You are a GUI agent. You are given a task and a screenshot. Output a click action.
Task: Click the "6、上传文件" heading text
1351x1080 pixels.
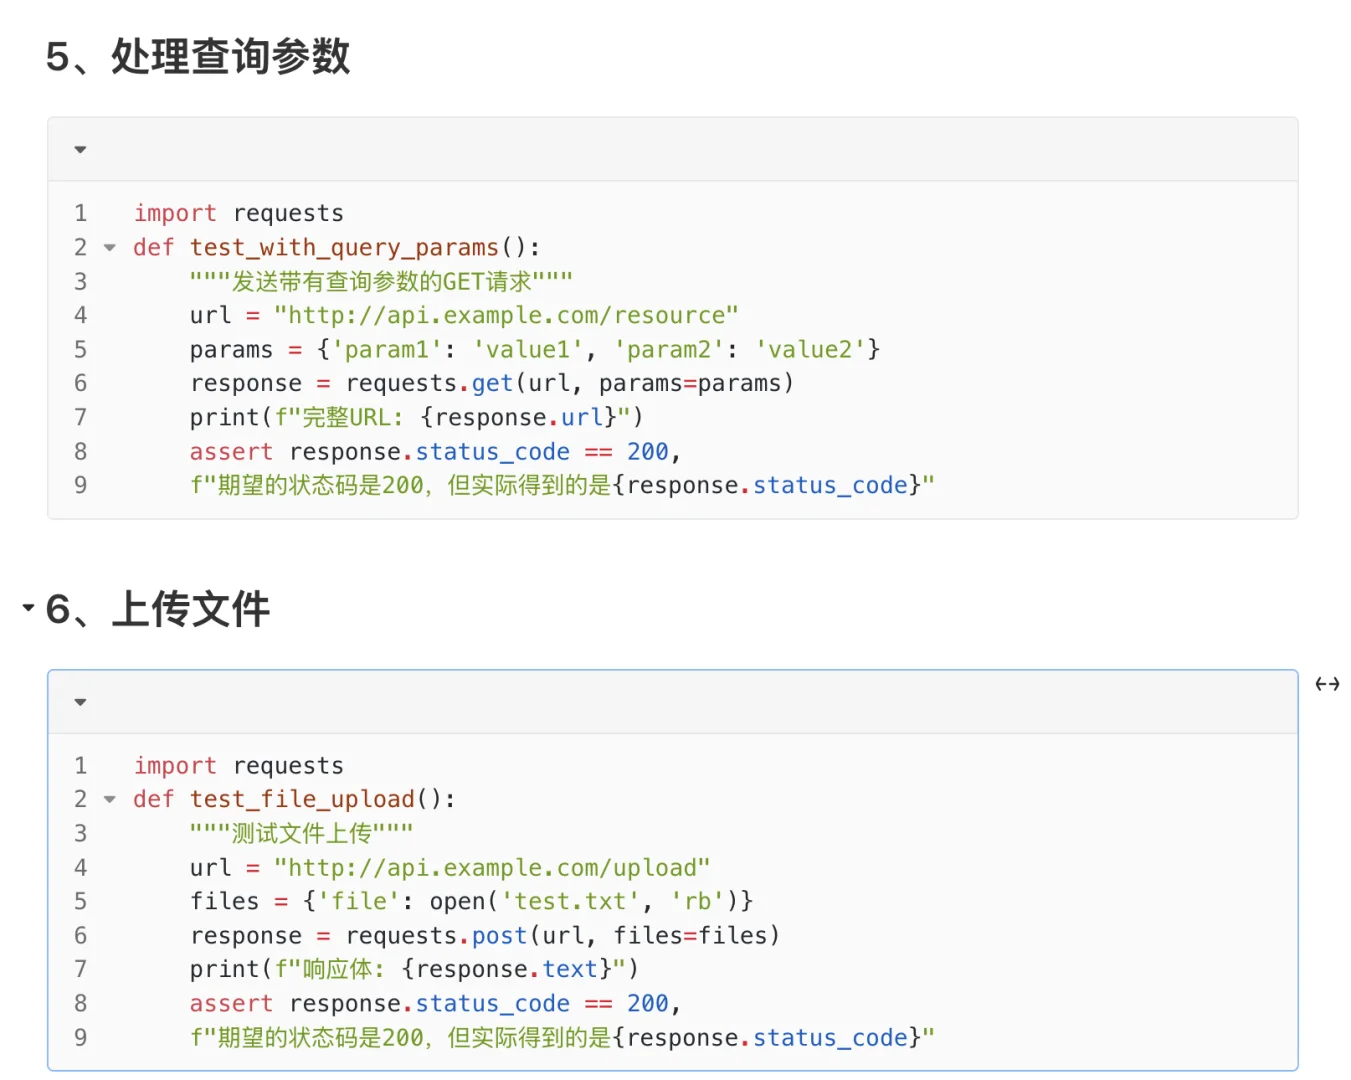point(190,608)
